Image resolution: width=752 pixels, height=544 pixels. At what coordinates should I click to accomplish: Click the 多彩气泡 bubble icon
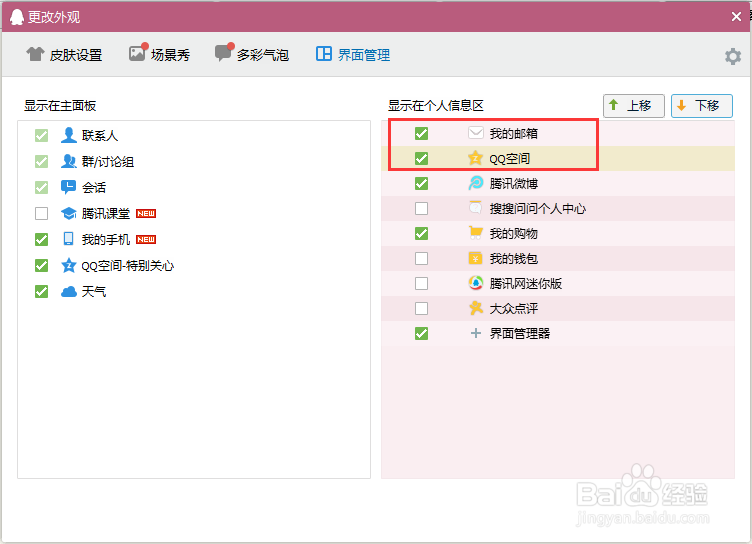(224, 52)
